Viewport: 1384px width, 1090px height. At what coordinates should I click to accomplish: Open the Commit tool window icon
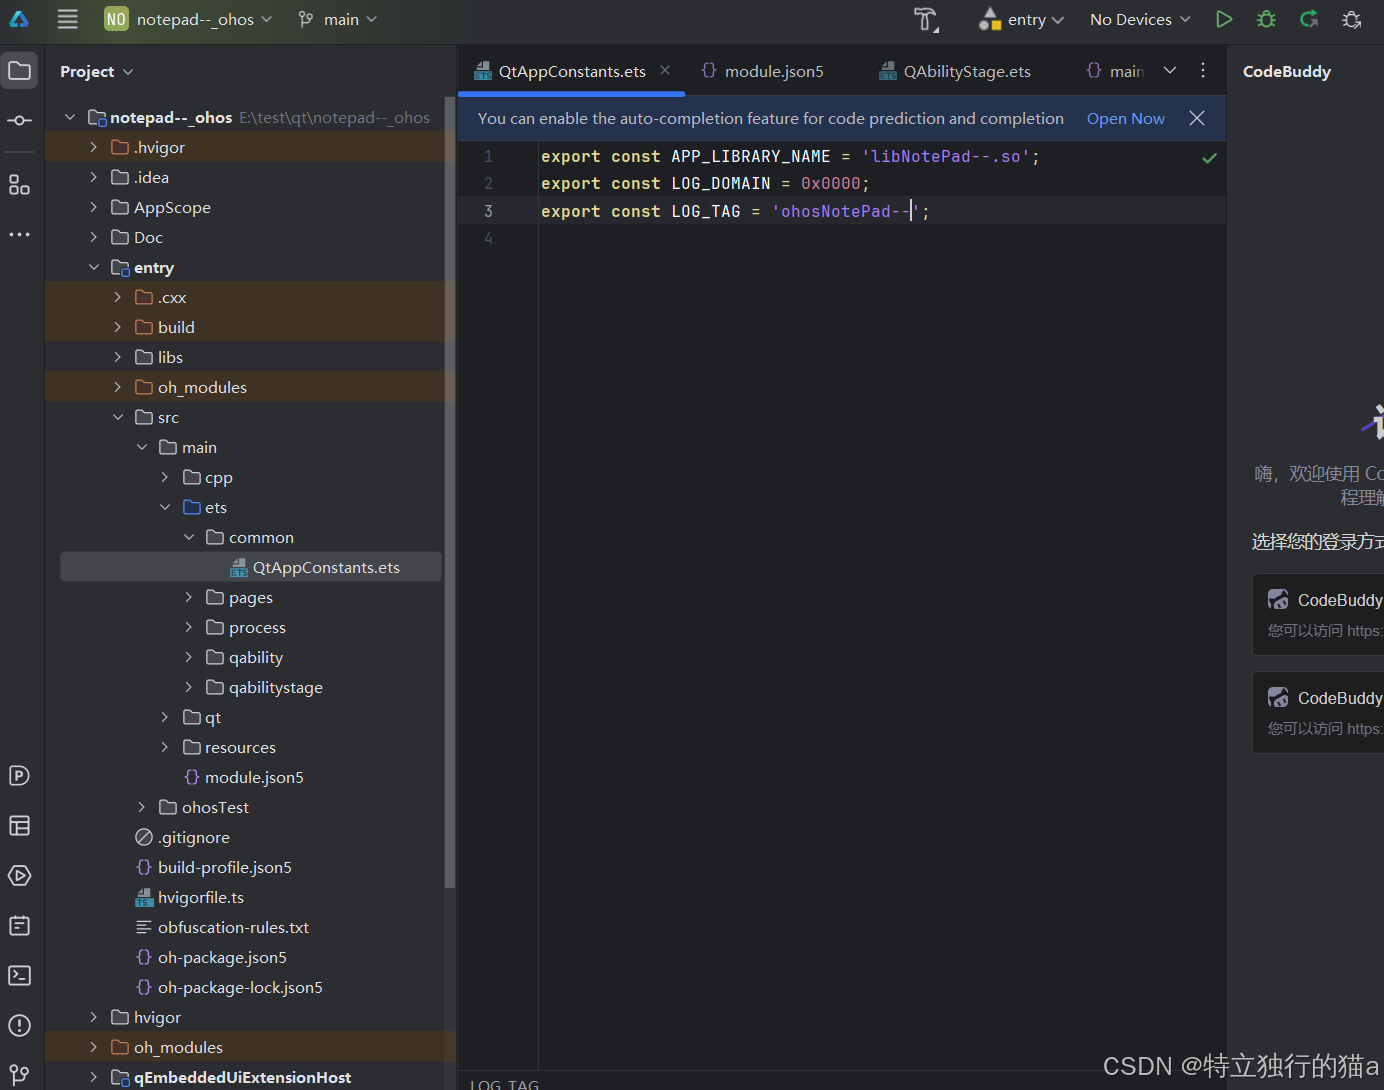(x=19, y=121)
